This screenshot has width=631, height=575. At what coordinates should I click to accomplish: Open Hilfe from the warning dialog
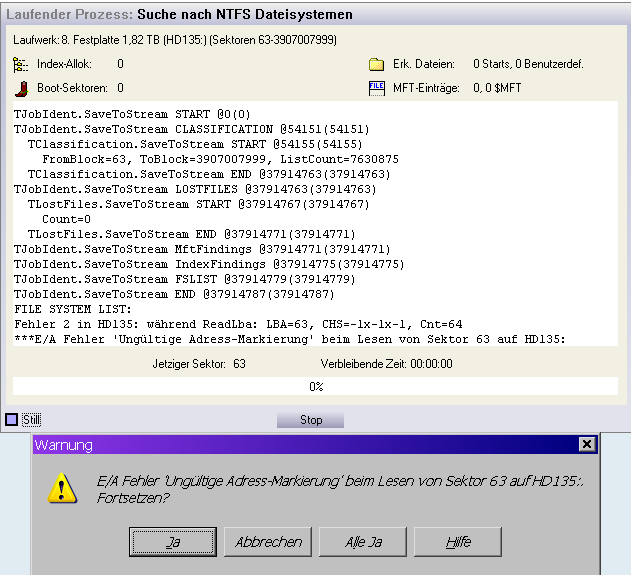458,542
